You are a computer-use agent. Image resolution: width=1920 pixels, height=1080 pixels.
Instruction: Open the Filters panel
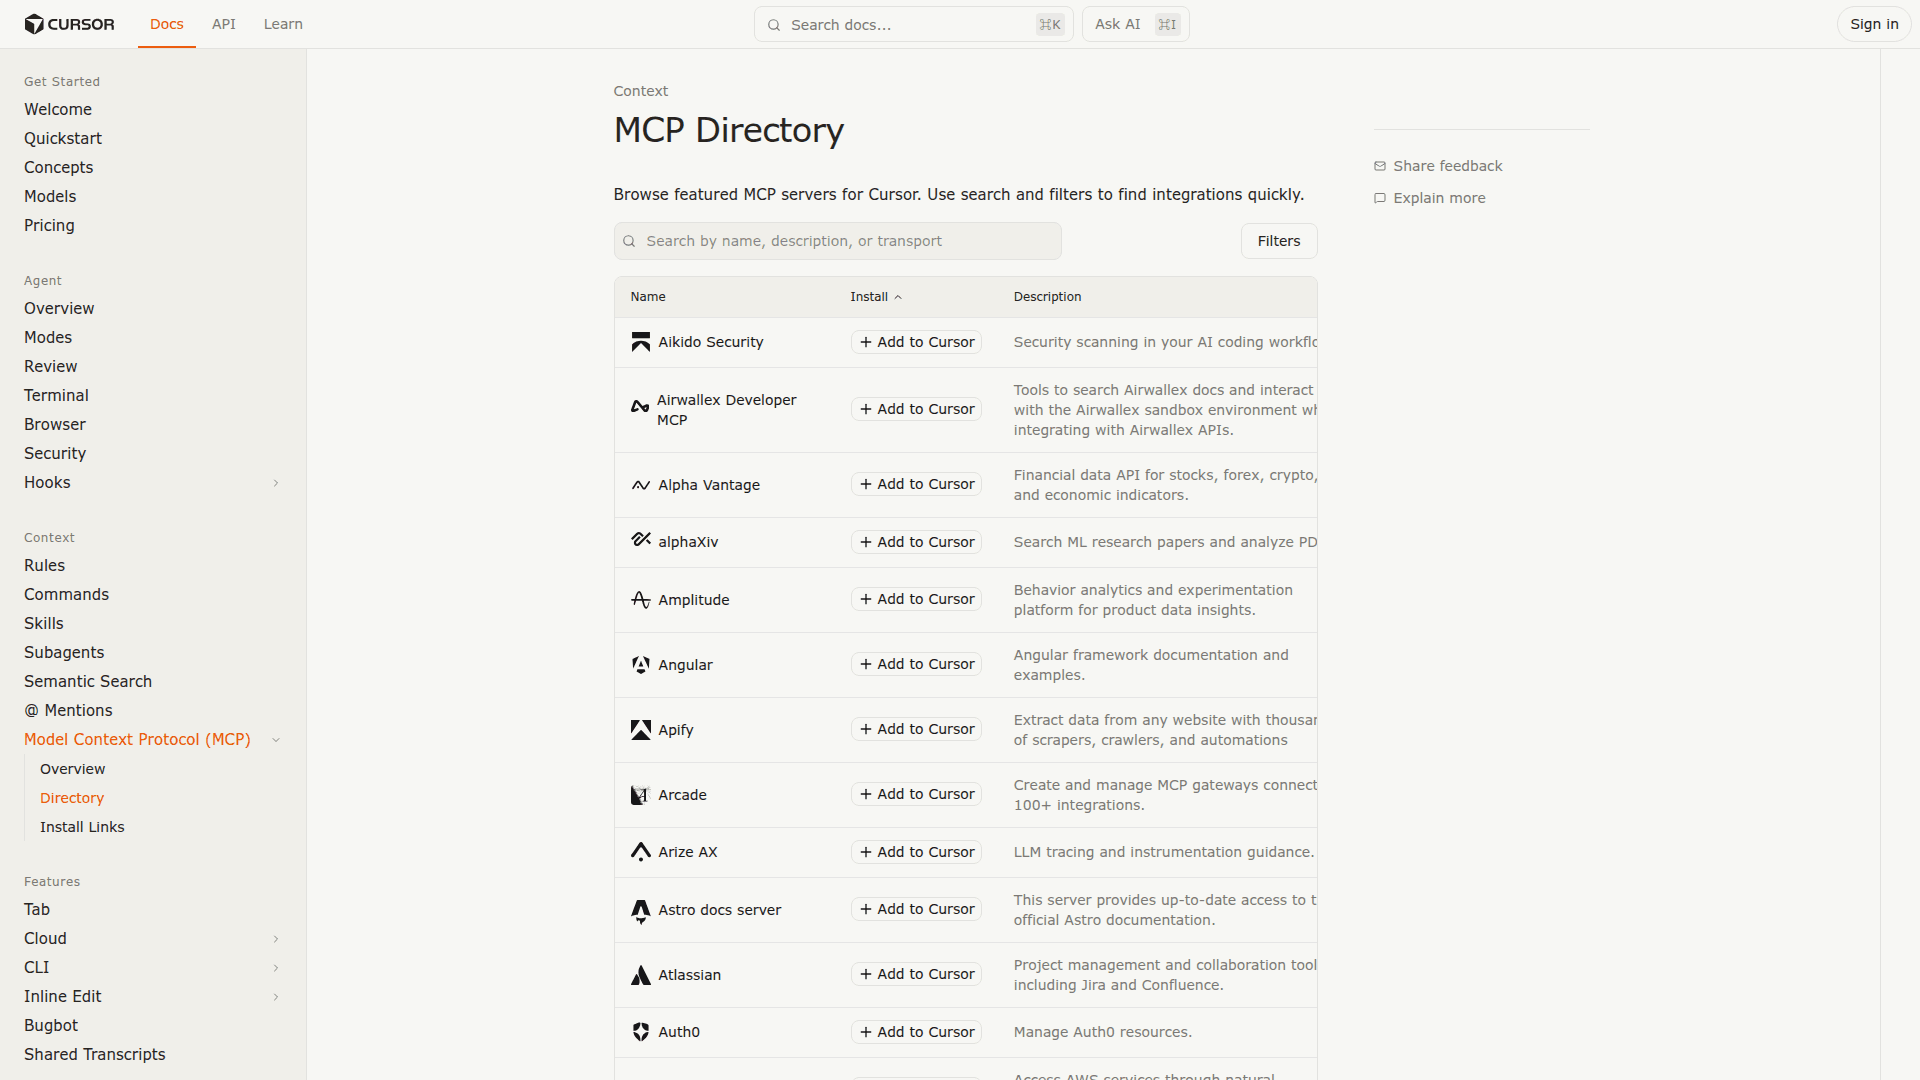coord(1278,240)
